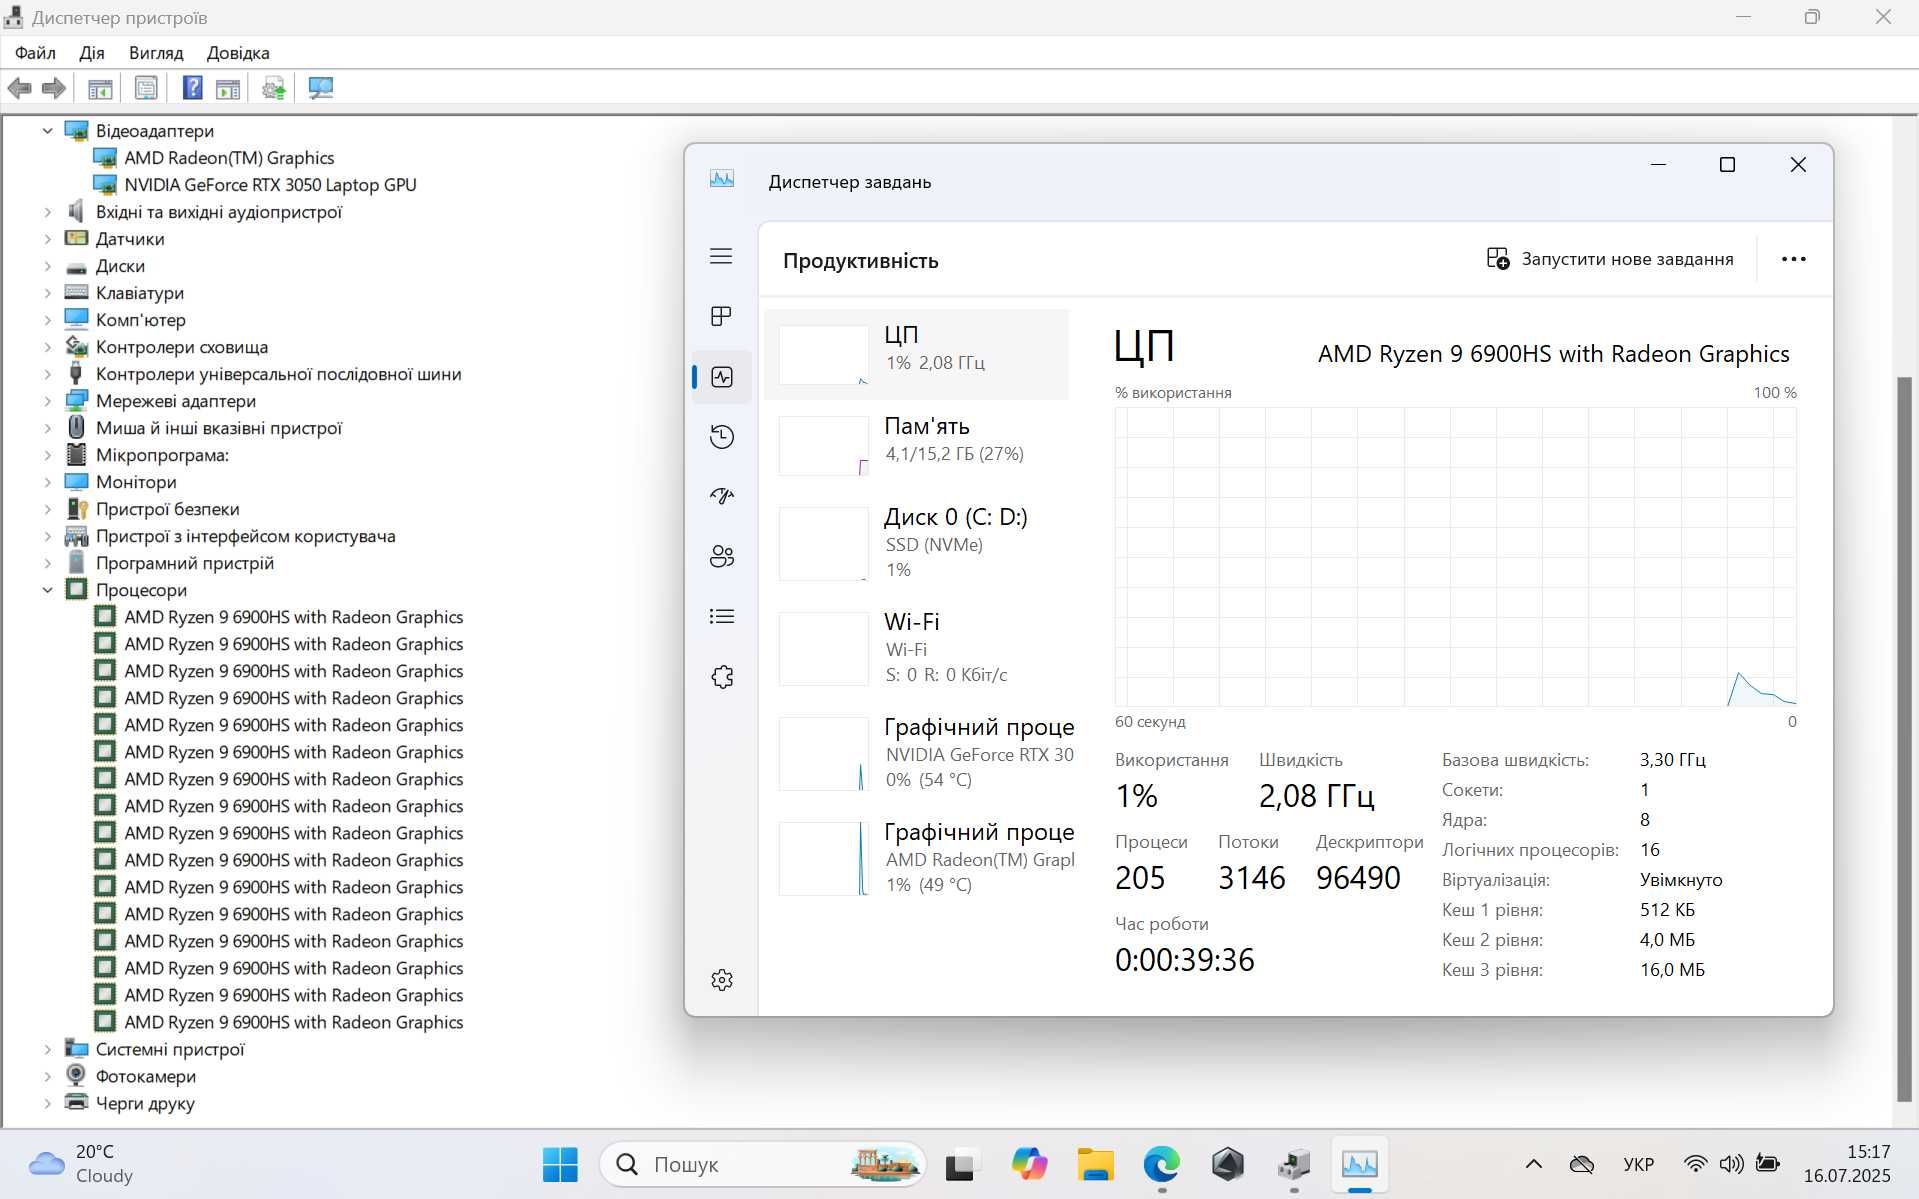Select ЦП performance item

click(x=916, y=354)
